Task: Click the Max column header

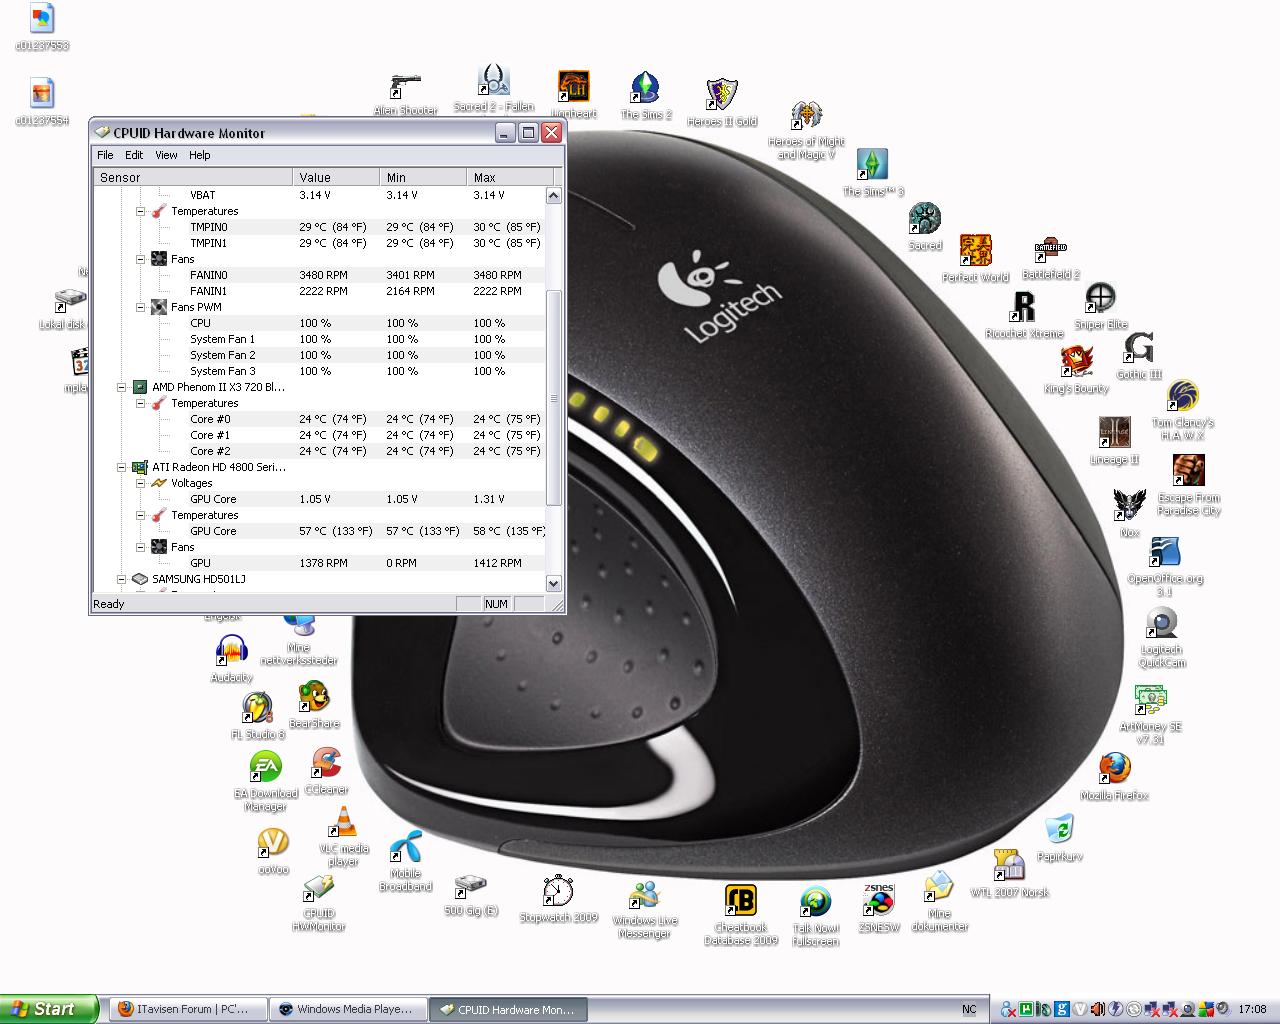Action: tap(510, 177)
